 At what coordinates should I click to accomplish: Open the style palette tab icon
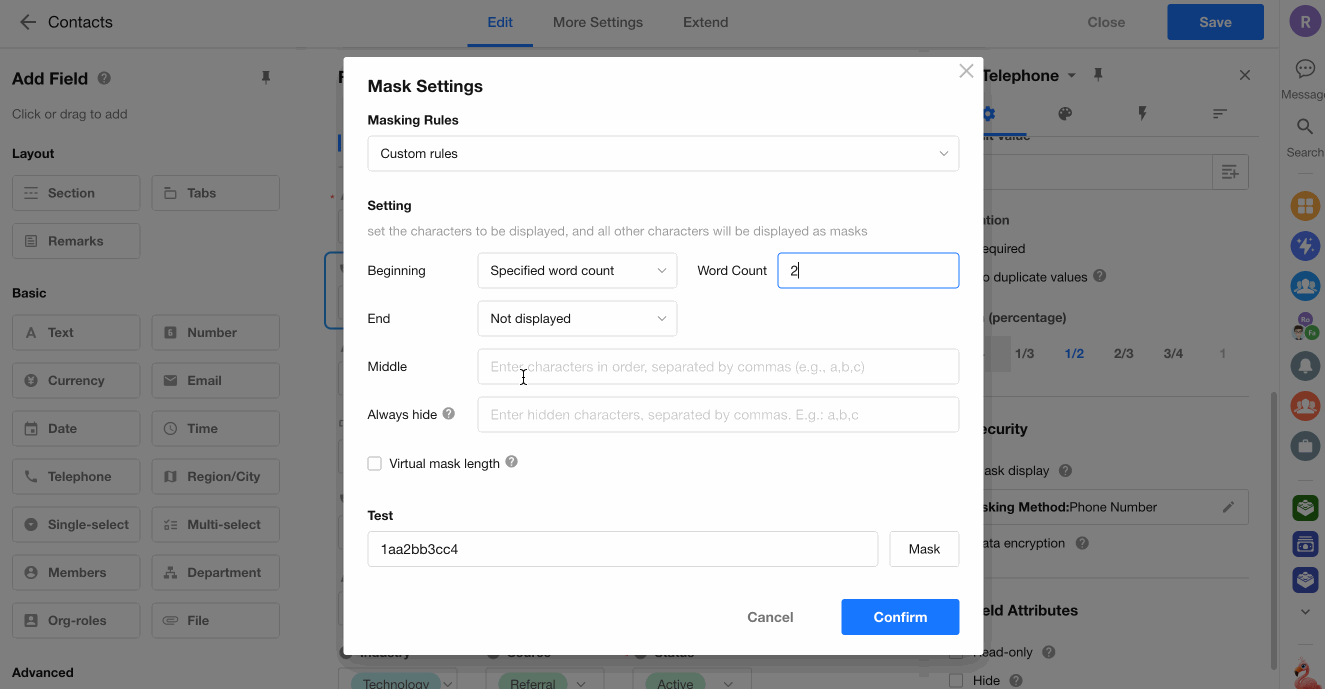point(1065,114)
